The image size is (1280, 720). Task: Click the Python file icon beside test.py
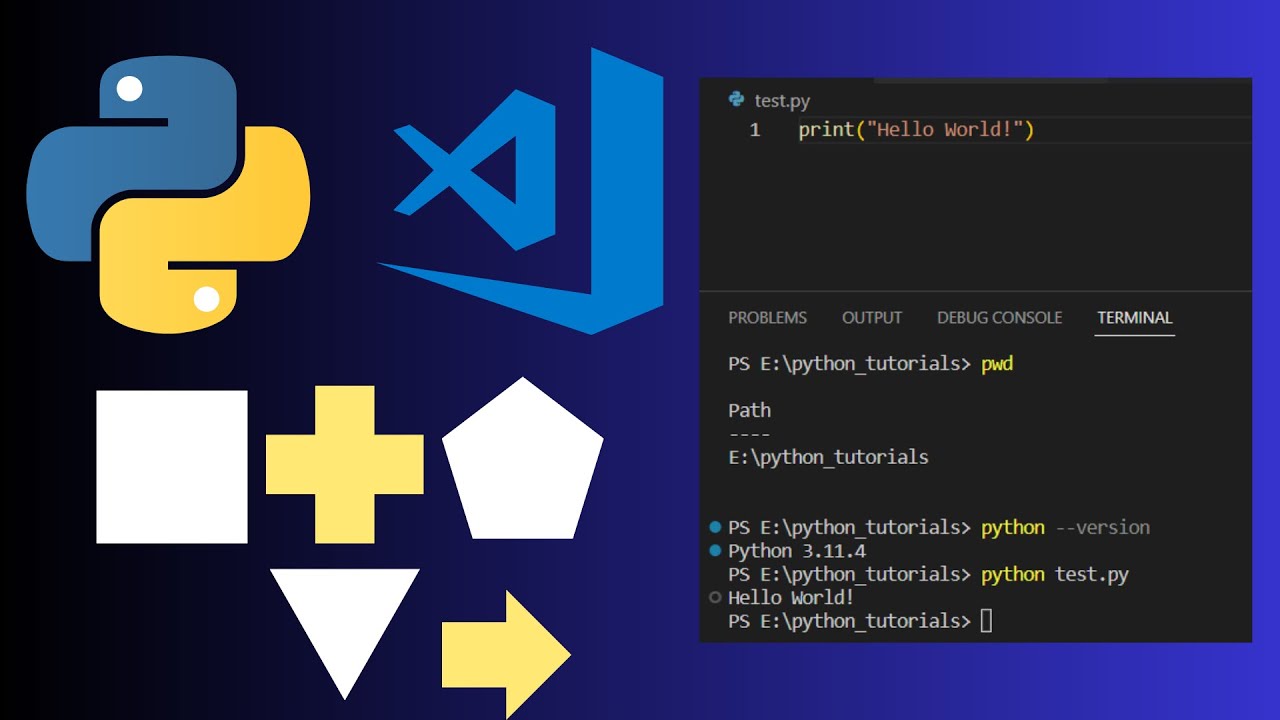[737, 99]
